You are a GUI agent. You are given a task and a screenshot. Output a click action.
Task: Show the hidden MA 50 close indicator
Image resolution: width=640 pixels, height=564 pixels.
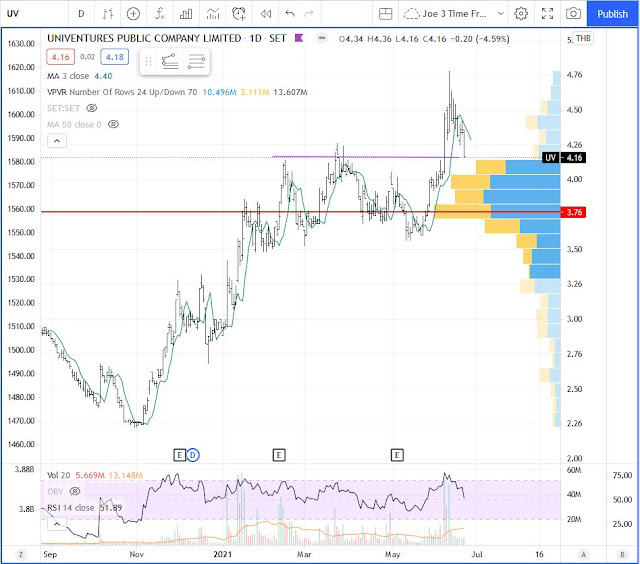tap(113, 124)
